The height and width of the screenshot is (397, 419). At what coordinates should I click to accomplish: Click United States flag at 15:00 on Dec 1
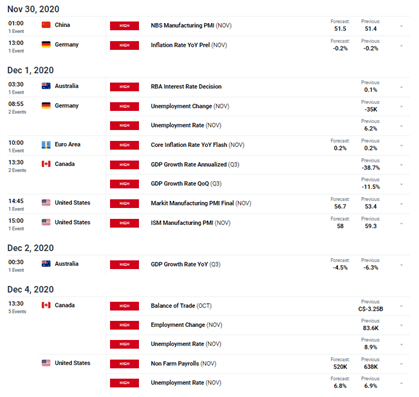pos(46,222)
